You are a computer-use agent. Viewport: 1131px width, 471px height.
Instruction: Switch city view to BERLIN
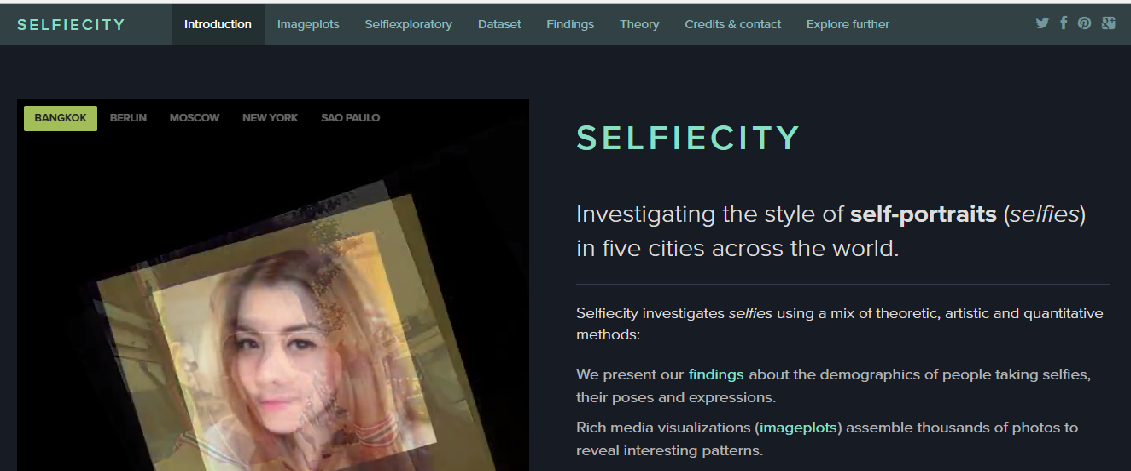(x=128, y=118)
